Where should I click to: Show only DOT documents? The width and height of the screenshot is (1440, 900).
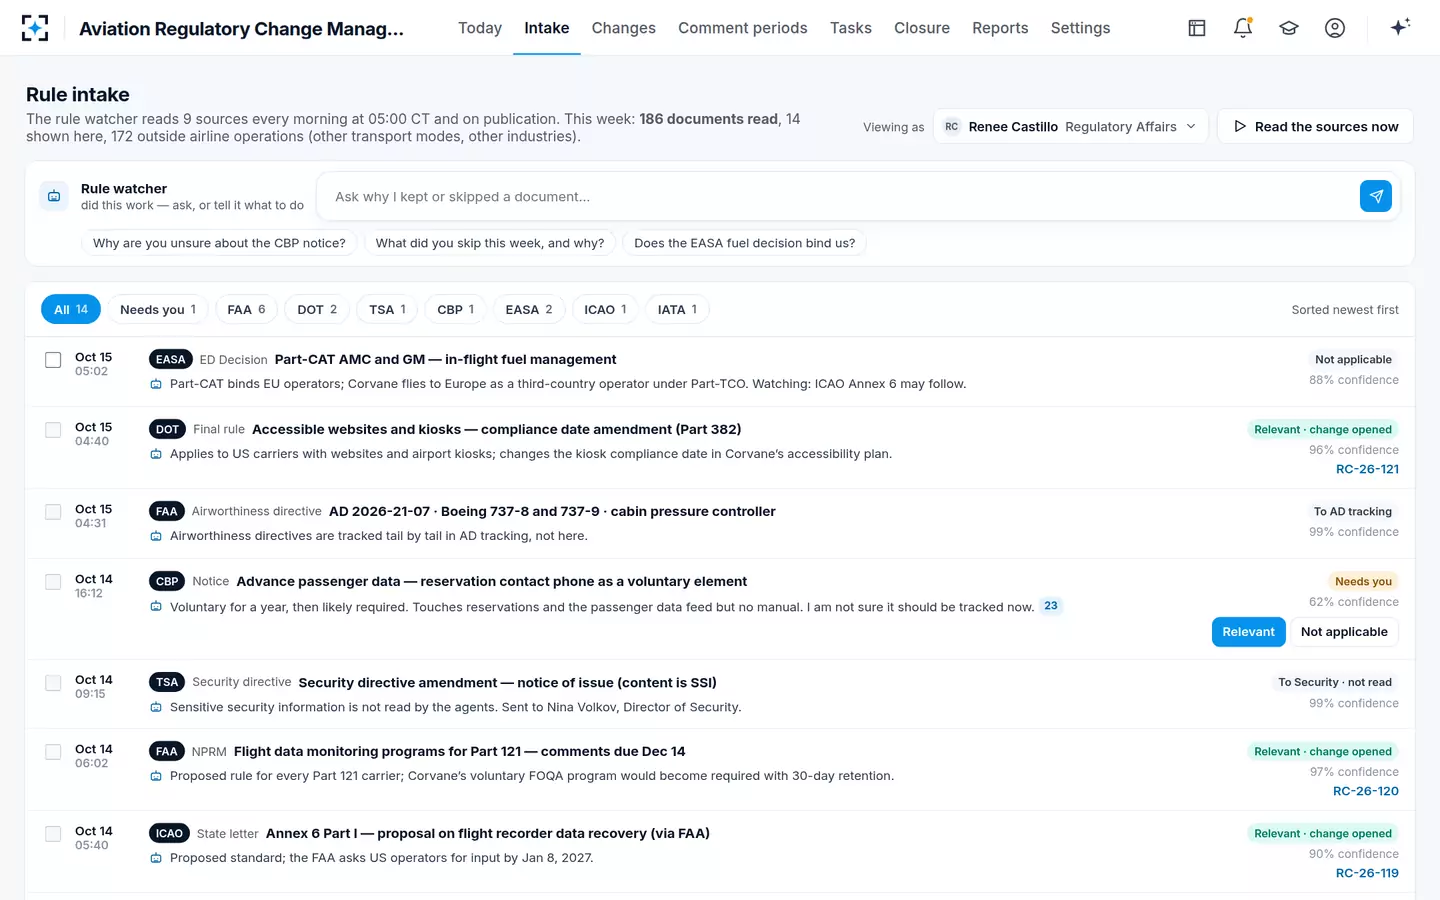tap(317, 310)
